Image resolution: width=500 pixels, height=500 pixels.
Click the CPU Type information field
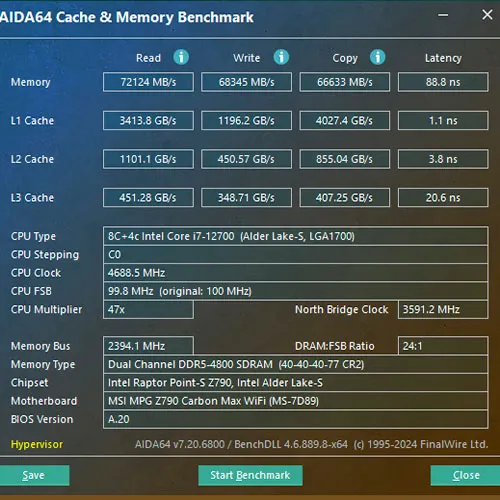point(296,236)
